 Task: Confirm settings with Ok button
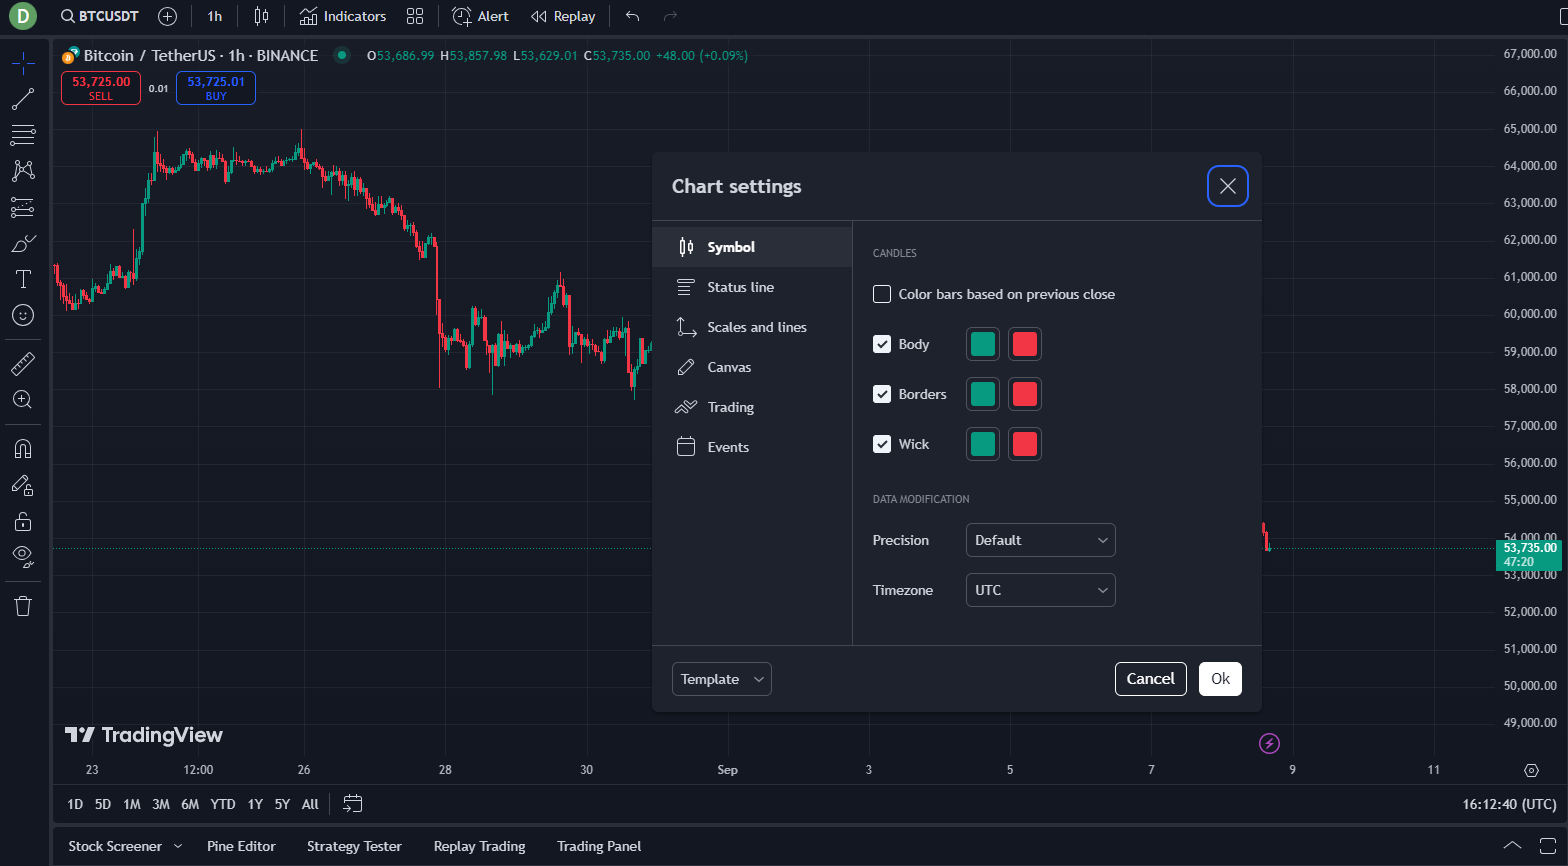1221,679
